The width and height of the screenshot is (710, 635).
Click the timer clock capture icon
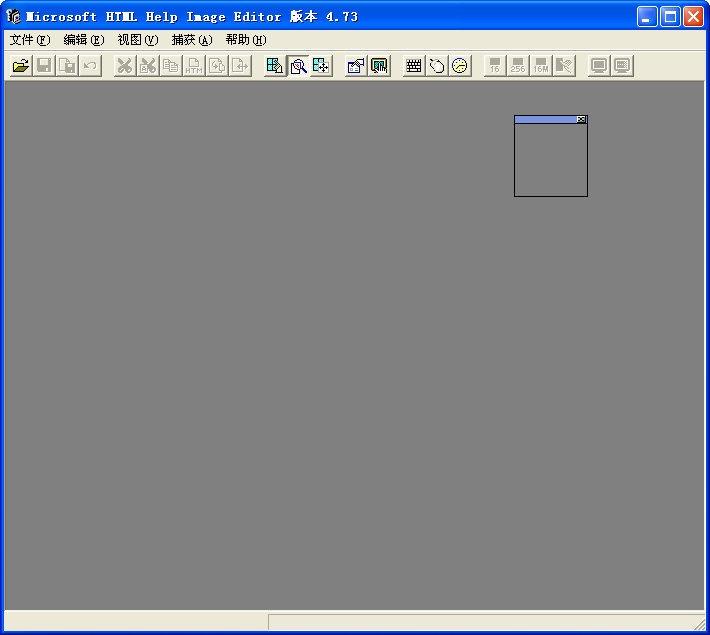point(460,66)
